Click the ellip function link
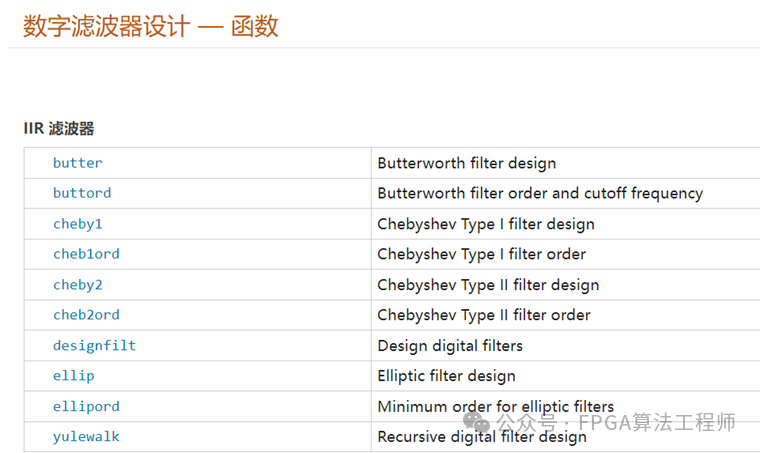The image size is (760, 453). click(74, 376)
